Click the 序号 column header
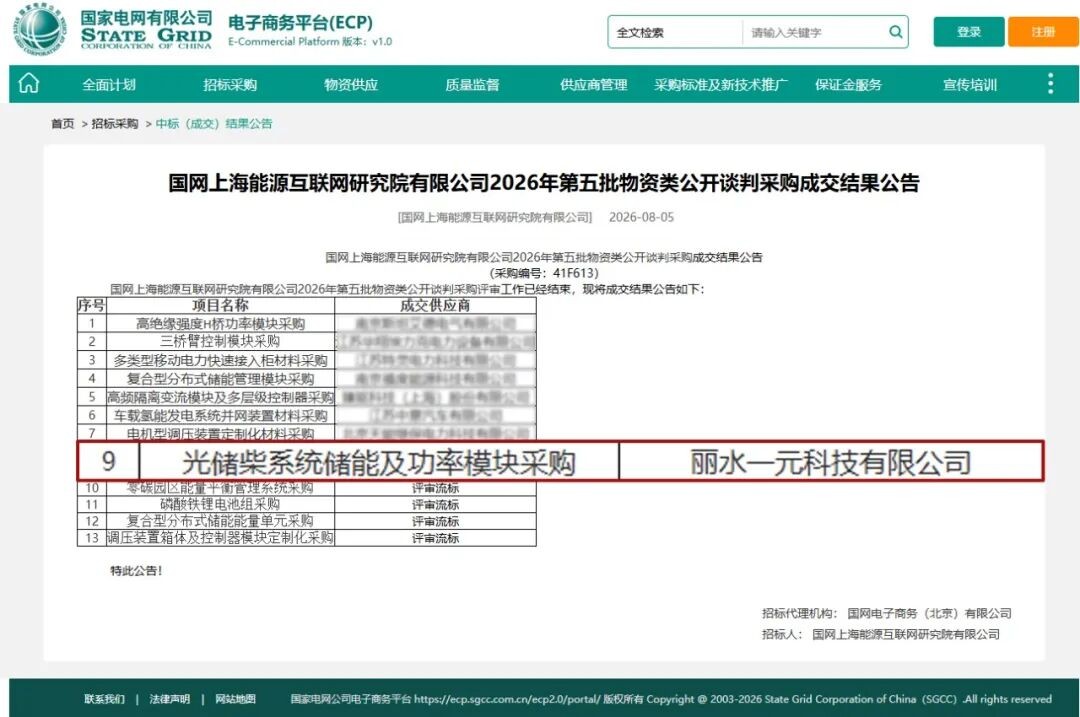The width and height of the screenshot is (1080, 717). coord(92,305)
